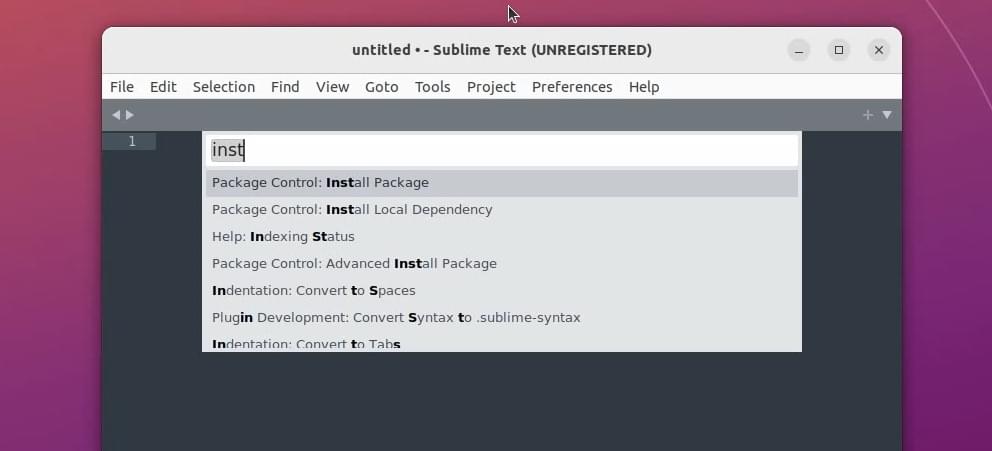This screenshot has width=992, height=451.
Task: Click line number 1 in gutter
Action: click(132, 142)
